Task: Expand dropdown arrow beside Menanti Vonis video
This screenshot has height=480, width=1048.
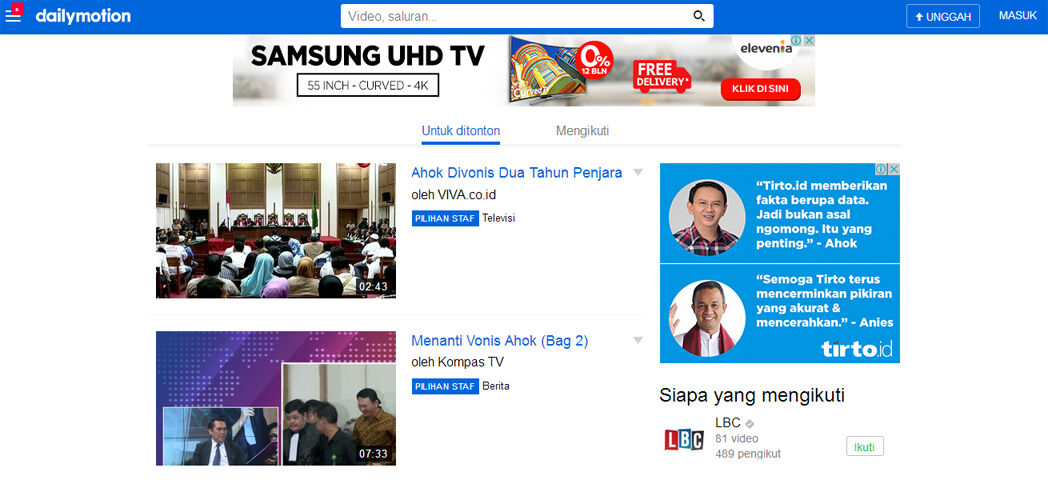Action: pos(638,341)
